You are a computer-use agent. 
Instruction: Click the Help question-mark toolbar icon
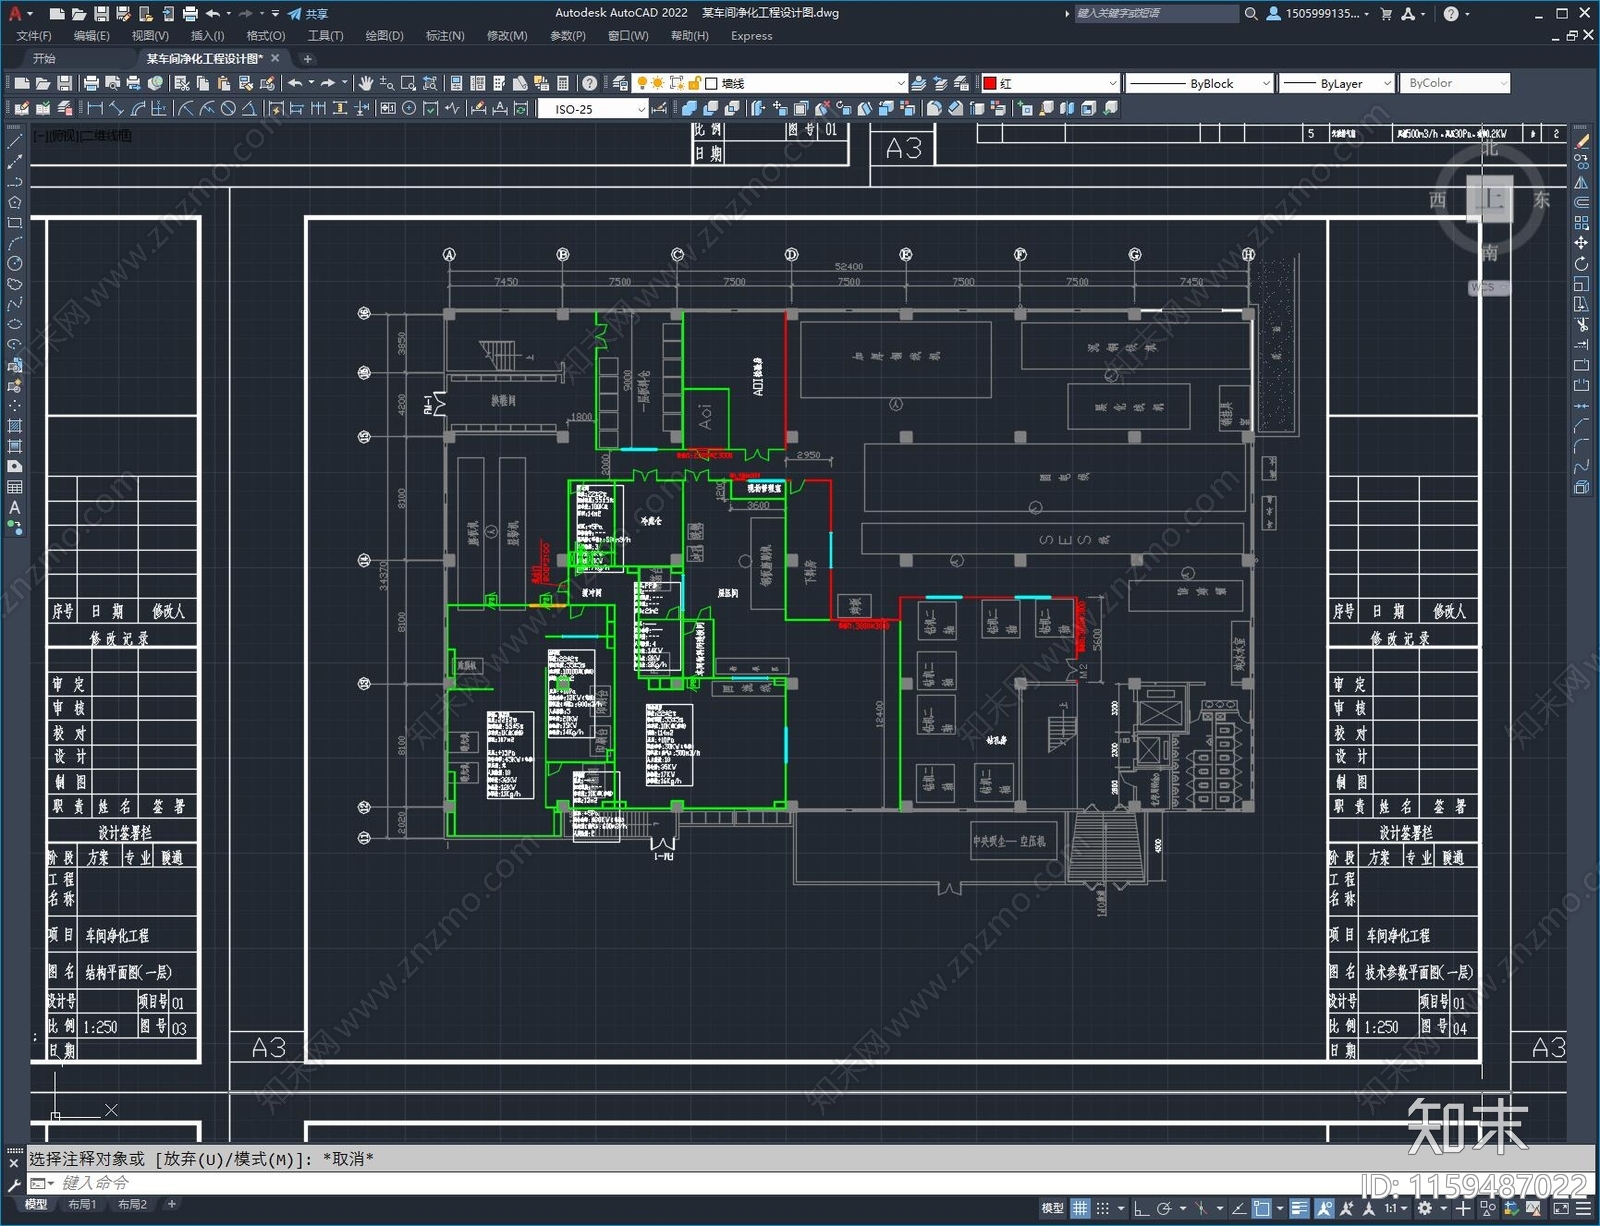pos(589,83)
